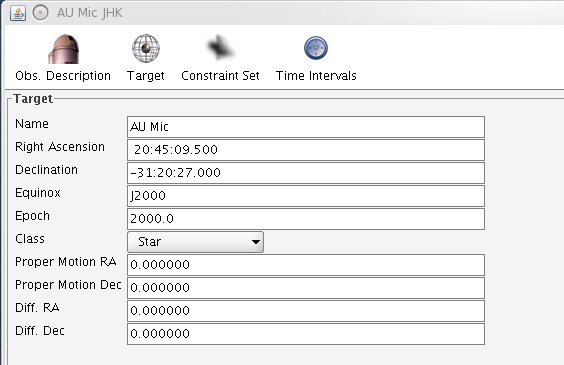This screenshot has width=564, height=365.
Task: Click the Name label
Action: pyautogui.click(x=32, y=124)
